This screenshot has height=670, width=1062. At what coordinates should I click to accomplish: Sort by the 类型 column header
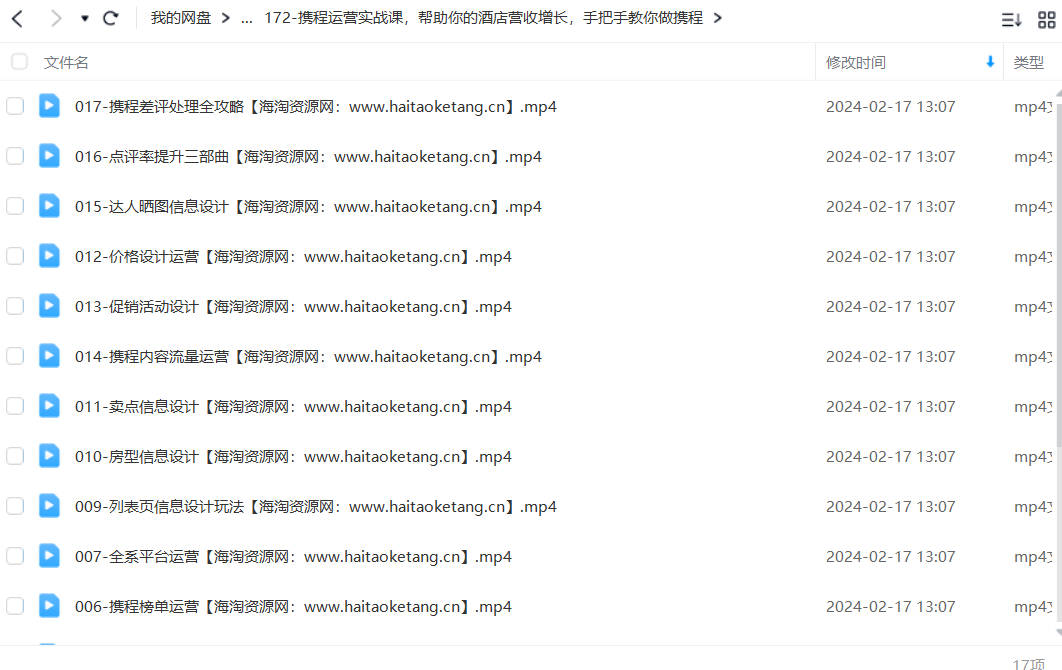click(1028, 62)
